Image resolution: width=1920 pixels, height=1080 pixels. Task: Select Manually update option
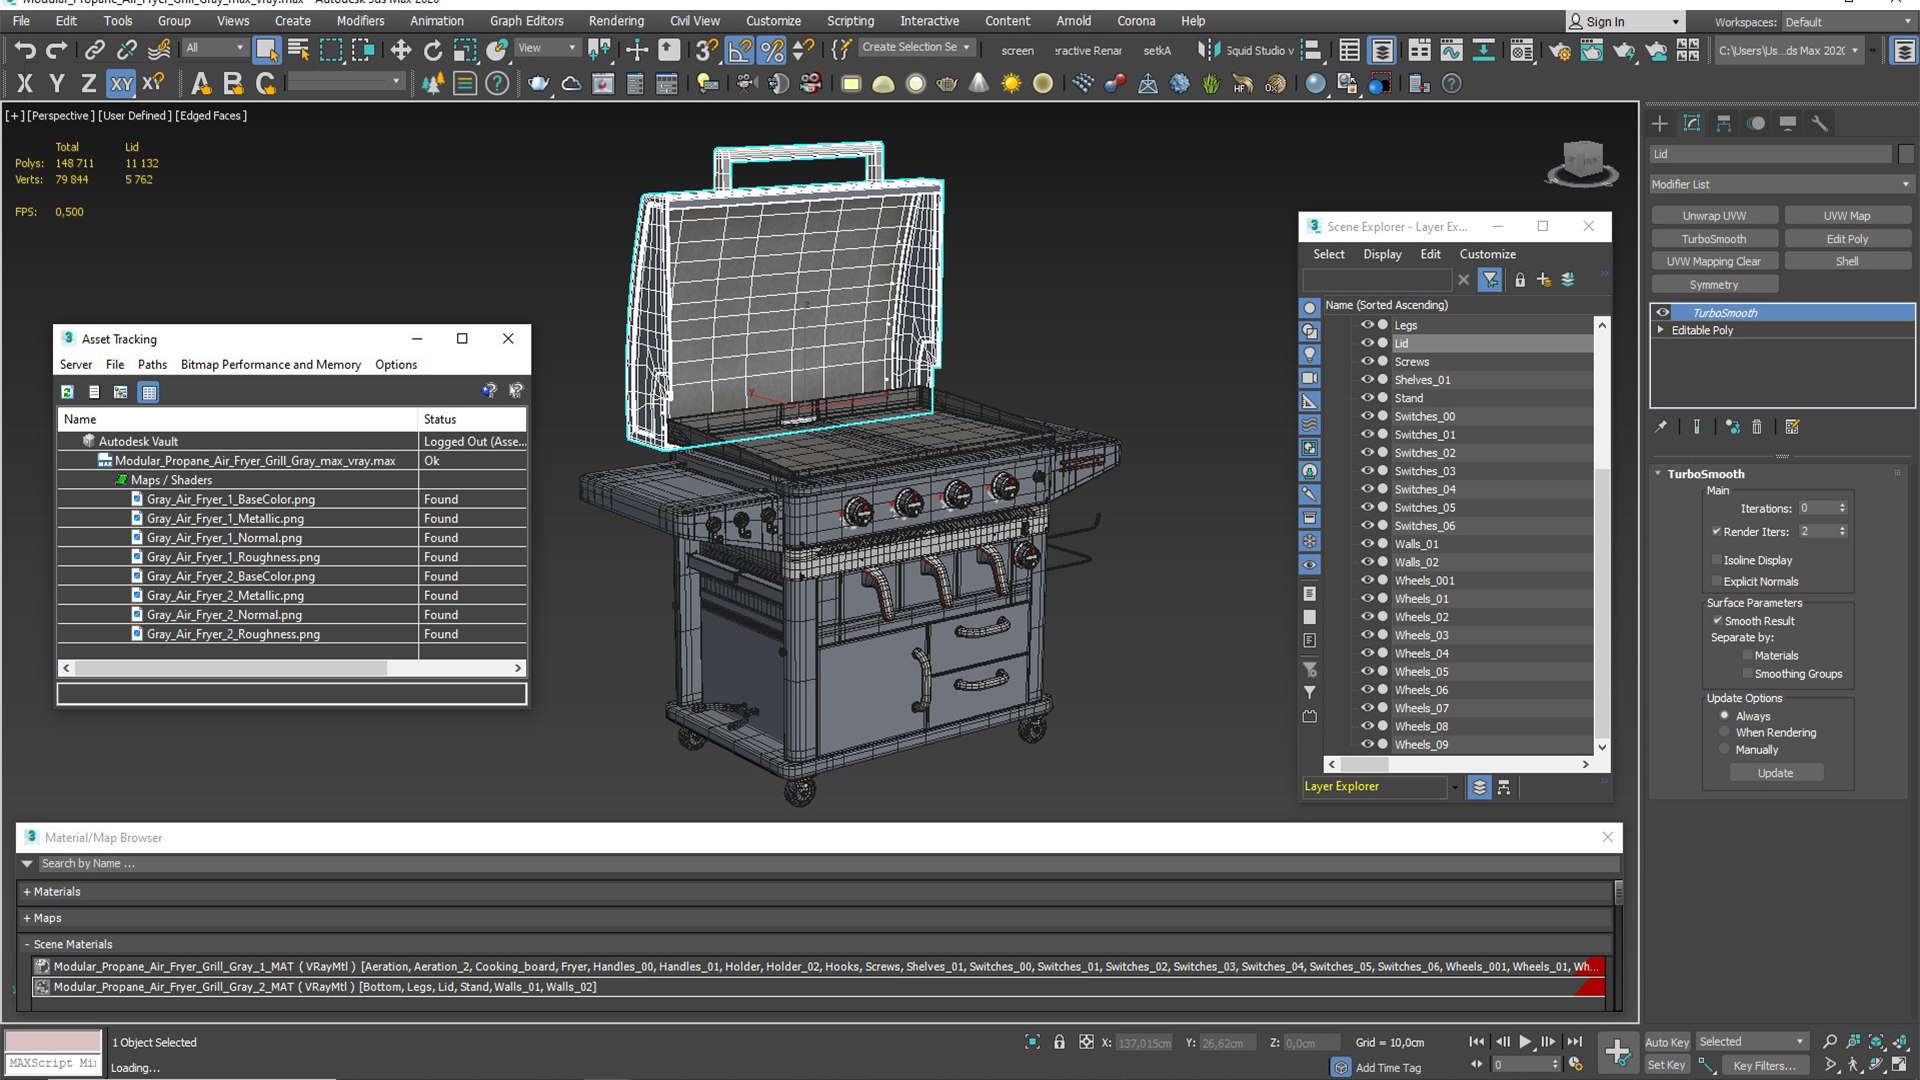pos(1724,750)
